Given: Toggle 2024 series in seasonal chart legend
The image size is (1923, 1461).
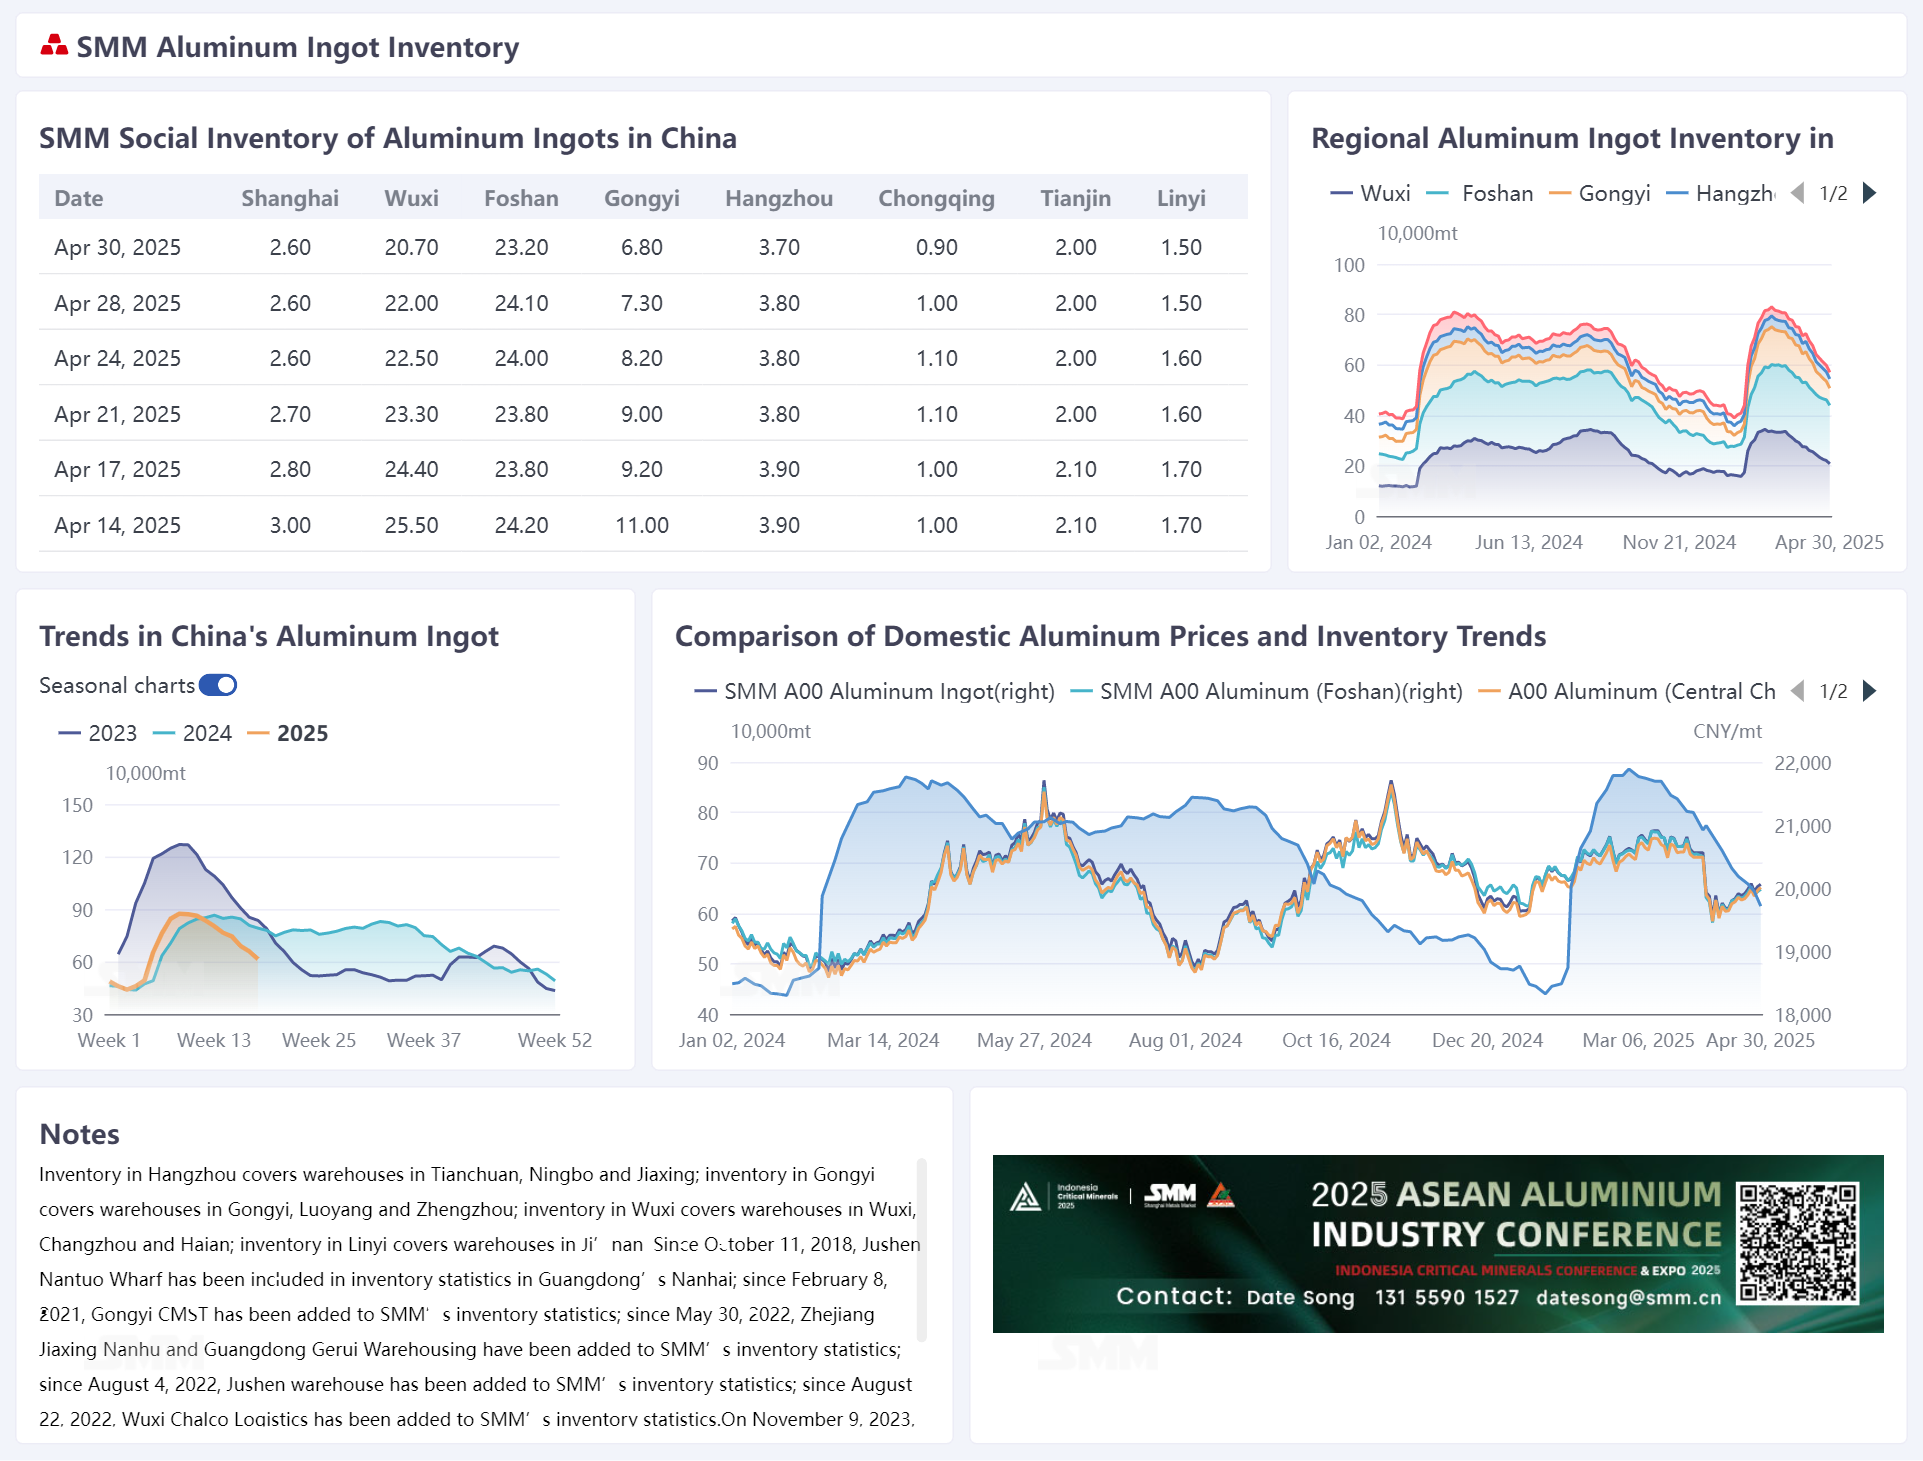Looking at the screenshot, I should pyautogui.click(x=192, y=733).
